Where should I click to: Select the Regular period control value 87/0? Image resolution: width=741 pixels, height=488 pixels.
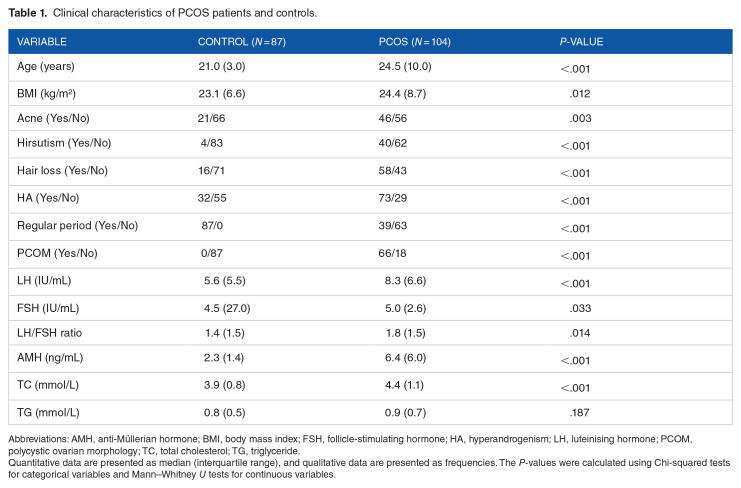tap(212, 222)
